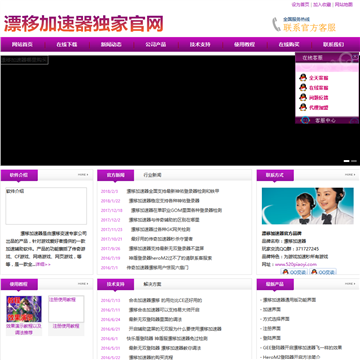Open the 登陆界面 product link
Image resolution: width=360 pixels, height=360 pixels.
click(x=271, y=338)
